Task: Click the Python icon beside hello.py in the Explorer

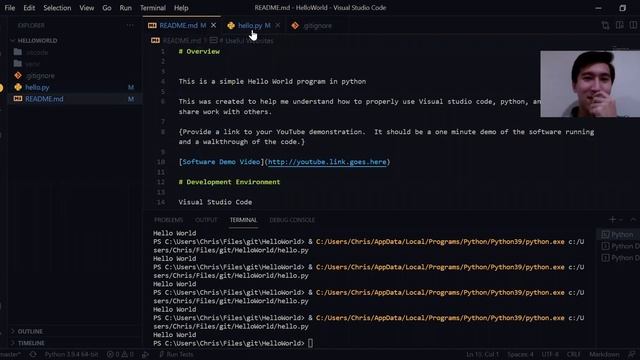Action: [18, 87]
